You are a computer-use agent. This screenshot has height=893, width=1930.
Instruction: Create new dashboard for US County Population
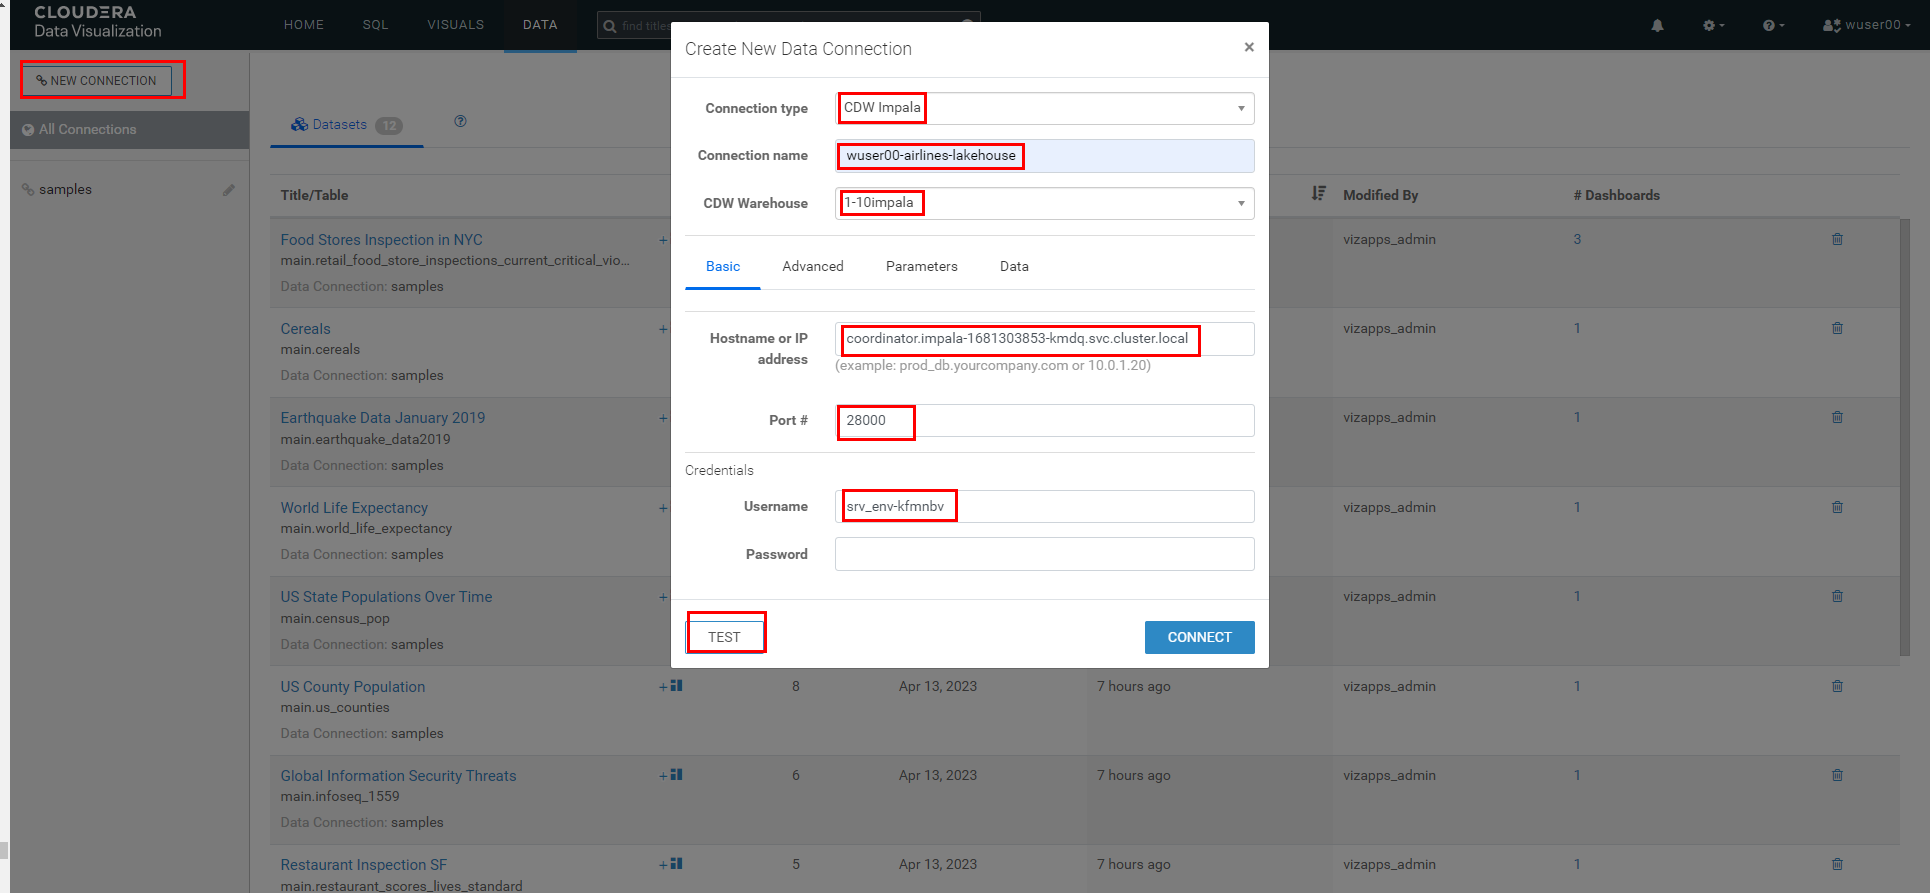(x=670, y=686)
